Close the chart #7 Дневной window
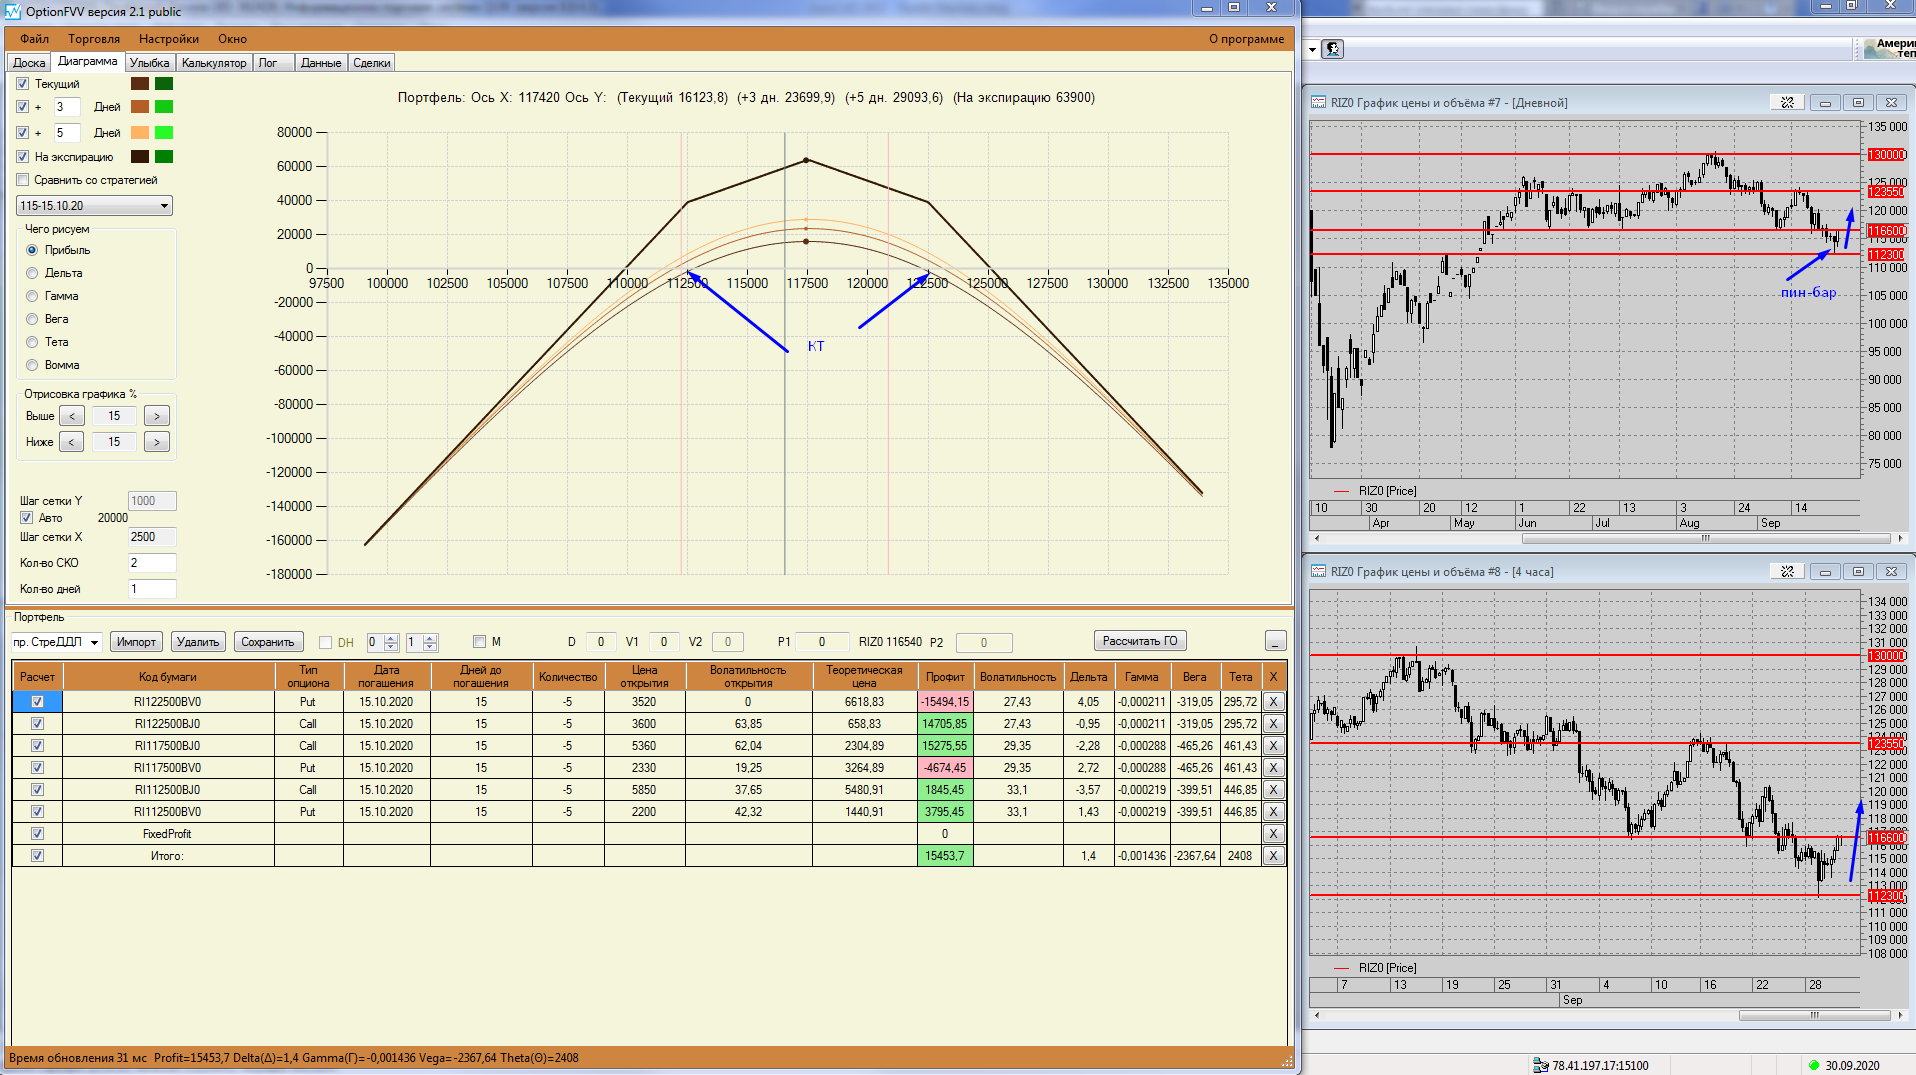This screenshot has width=1916, height=1075. point(1891,102)
